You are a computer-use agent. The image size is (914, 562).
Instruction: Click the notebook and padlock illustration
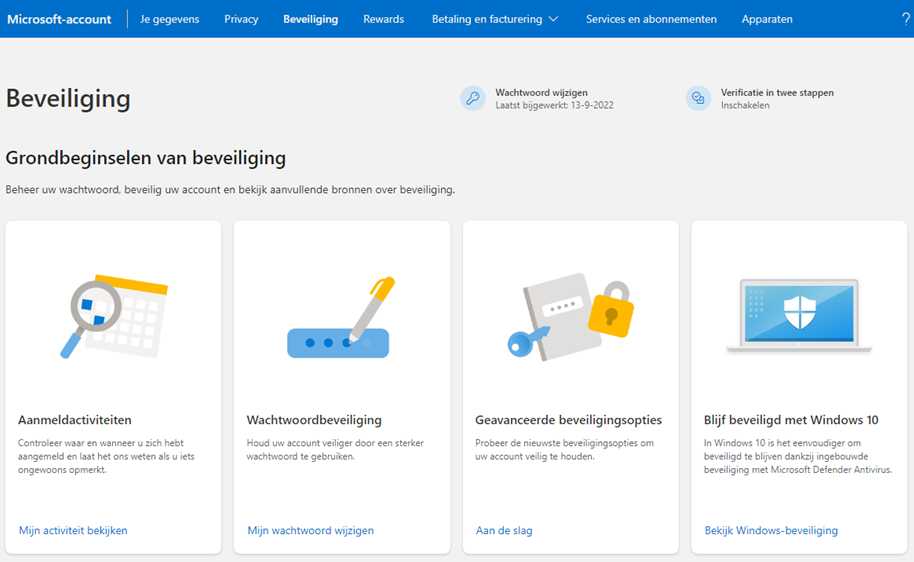point(571,317)
